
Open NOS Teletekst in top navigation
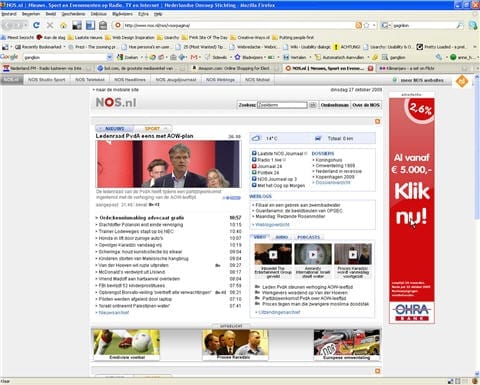(90, 80)
